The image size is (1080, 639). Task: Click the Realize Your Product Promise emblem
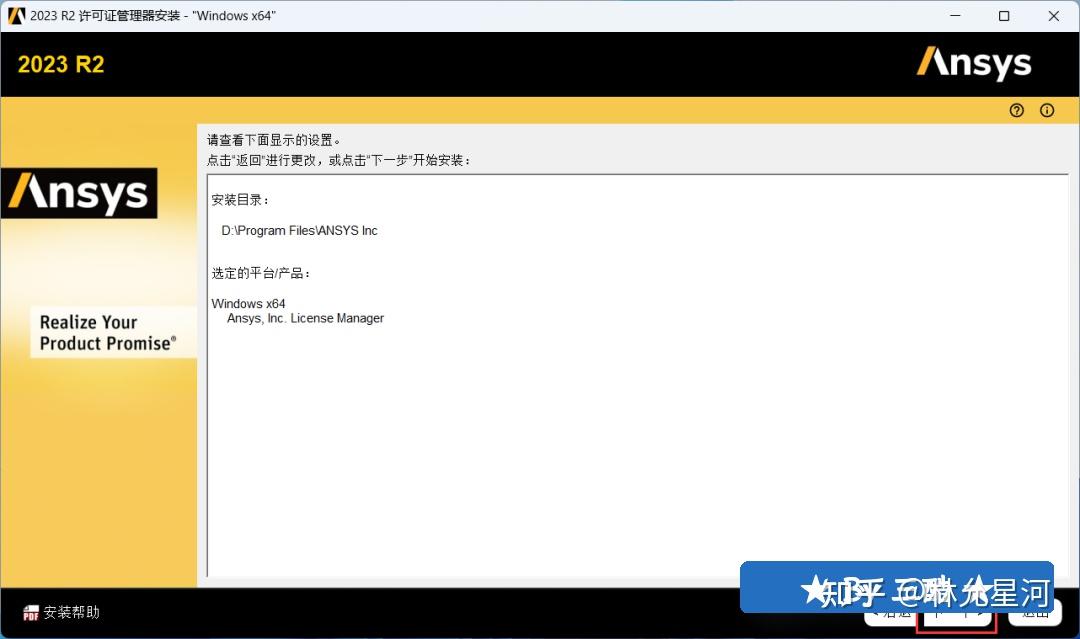pyautogui.click(x=112, y=331)
